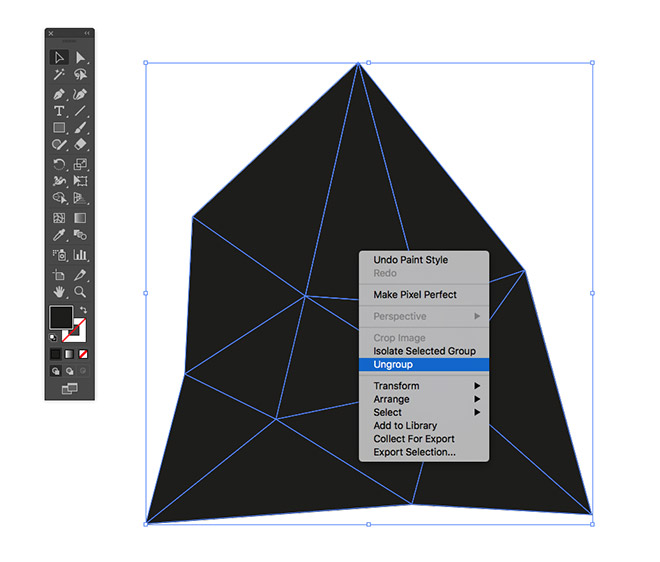
Task: Pick the Pen tool
Action: [59, 93]
